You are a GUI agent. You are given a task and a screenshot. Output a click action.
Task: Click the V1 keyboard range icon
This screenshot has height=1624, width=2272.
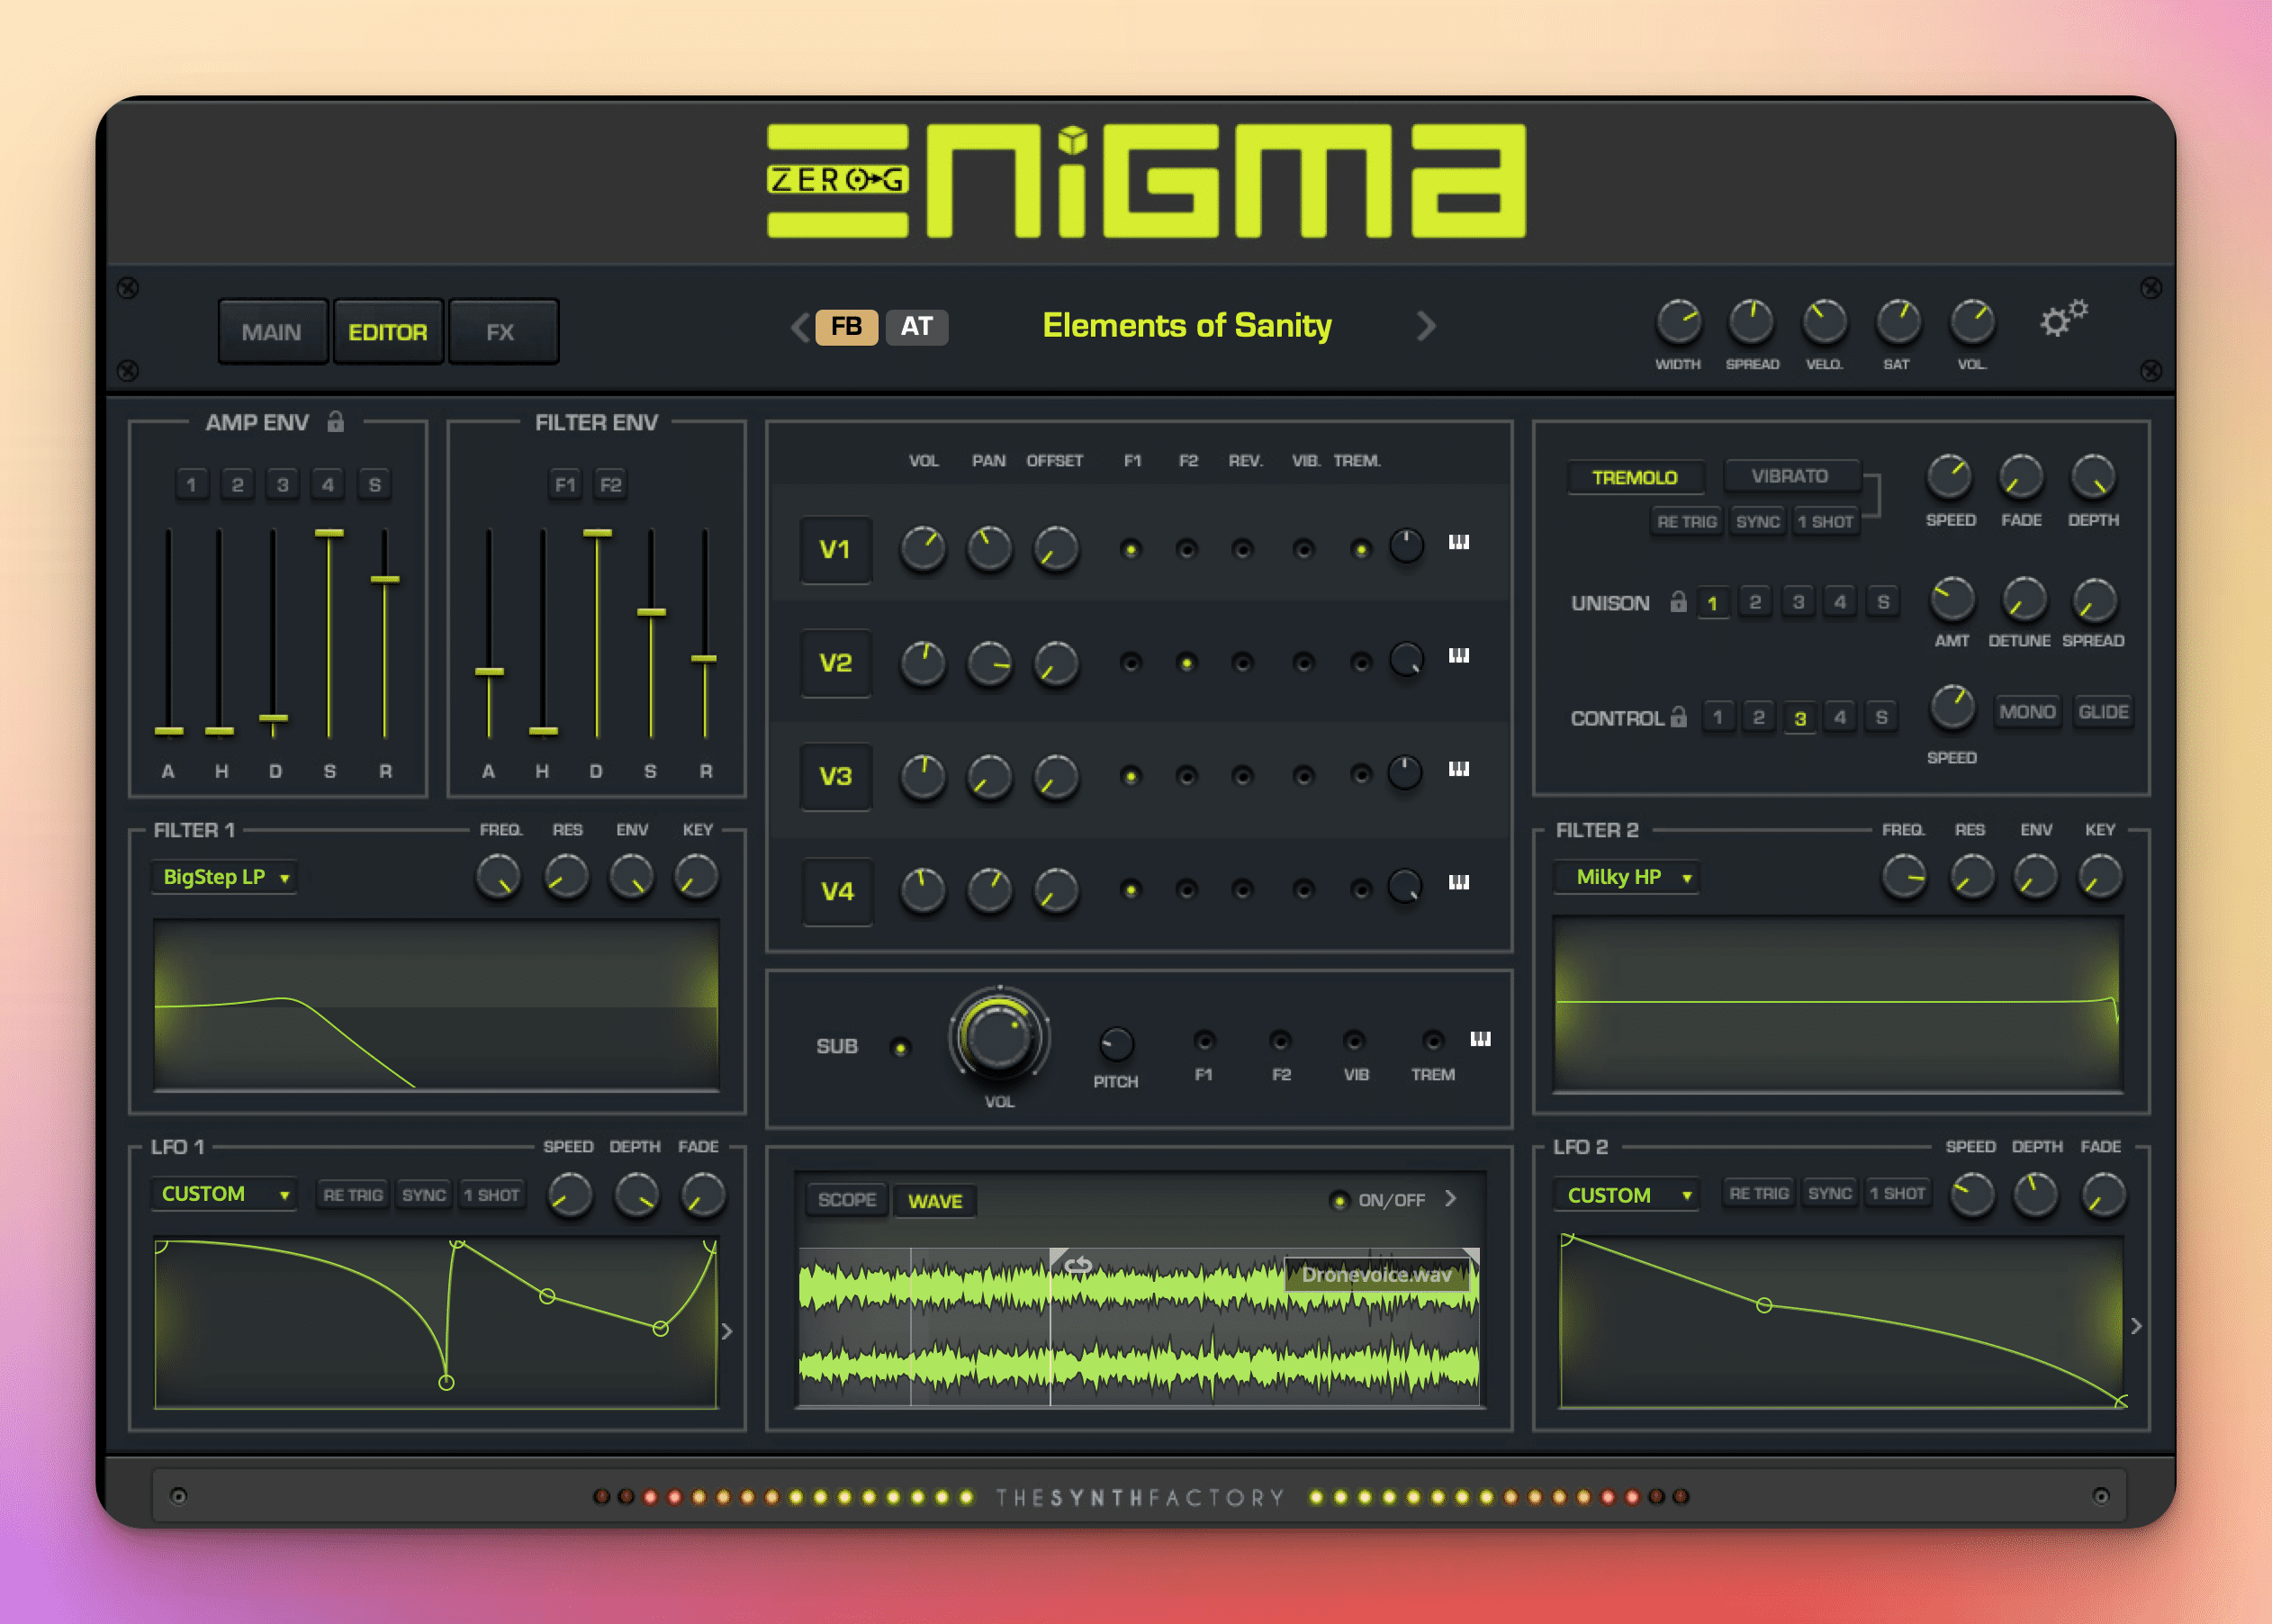click(x=1459, y=542)
